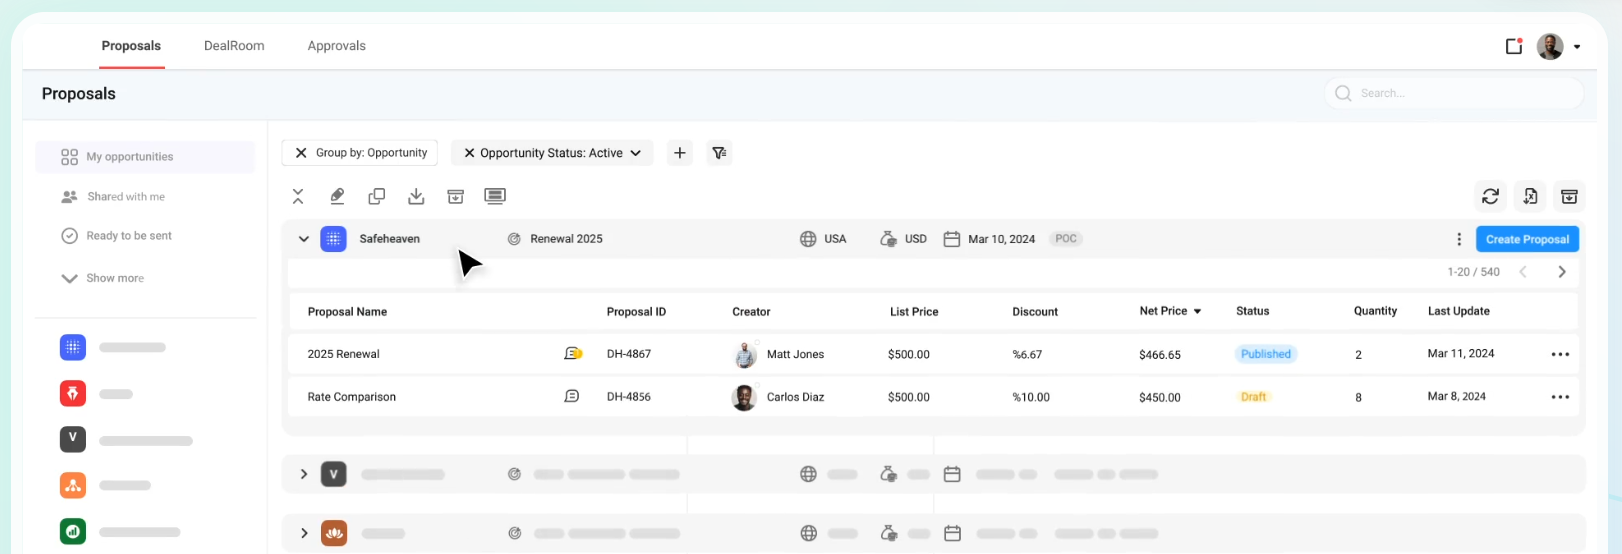Image resolution: width=1622 pixels, height=554 pixels.
Task: Sort by Net Price column
Action: pyautogui.click(x=1170, y=311)
